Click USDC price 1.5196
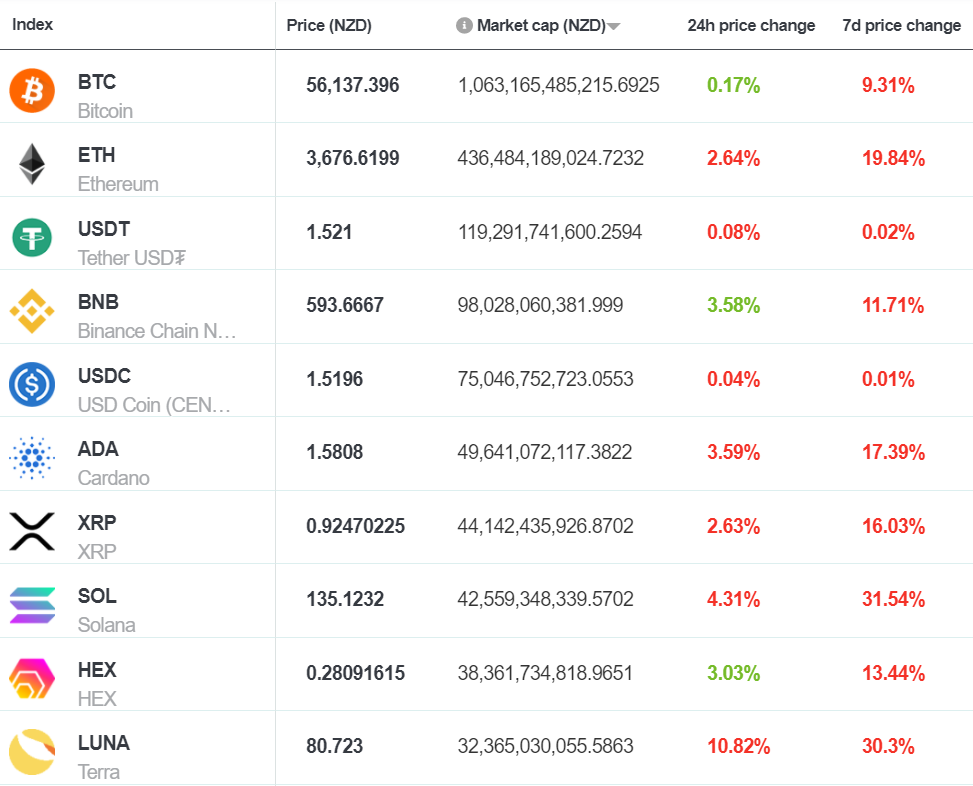973x786 pixels. point(334,379)
